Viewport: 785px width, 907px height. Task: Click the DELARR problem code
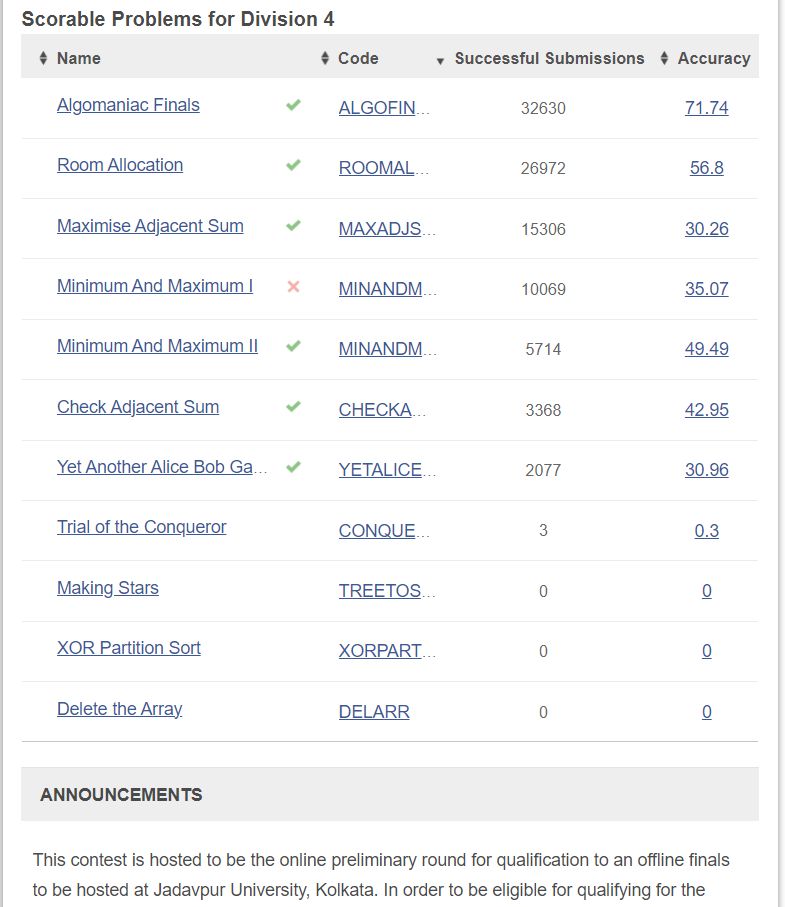click(x=374, y=712)
